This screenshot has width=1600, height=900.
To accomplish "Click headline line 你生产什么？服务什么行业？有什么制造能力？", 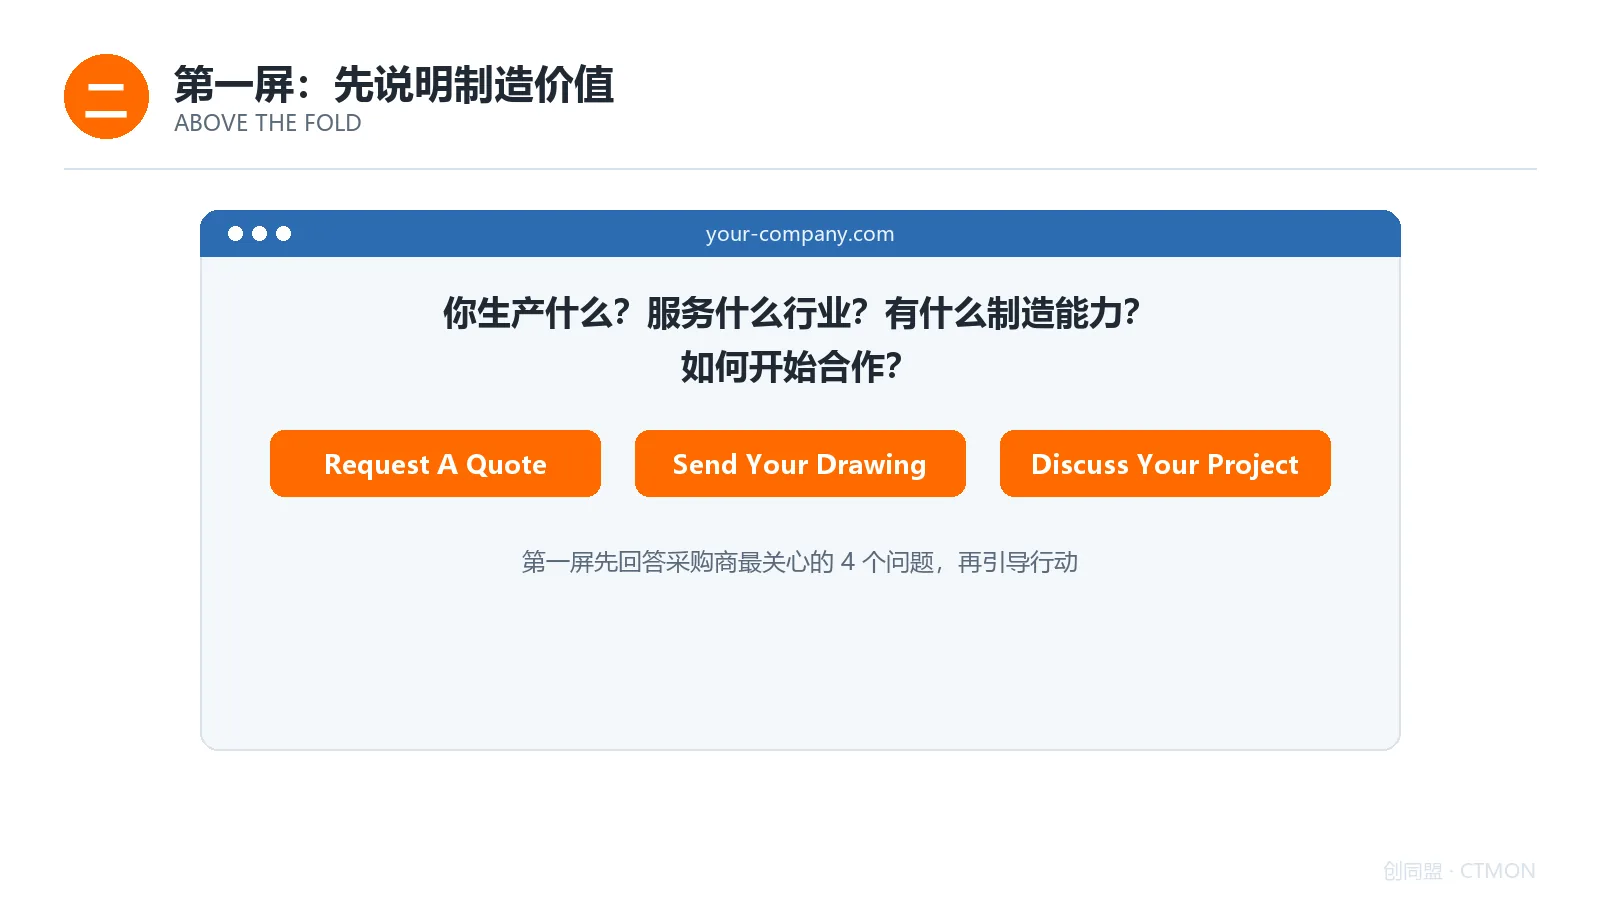I will point(792,313).
